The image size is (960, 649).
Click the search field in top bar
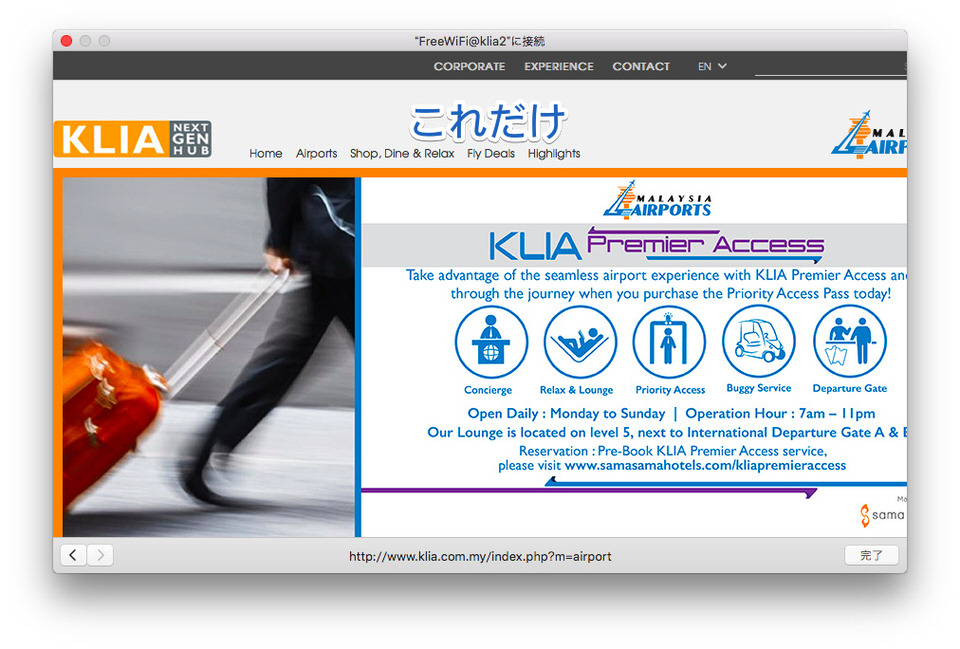tap(831, 66)
